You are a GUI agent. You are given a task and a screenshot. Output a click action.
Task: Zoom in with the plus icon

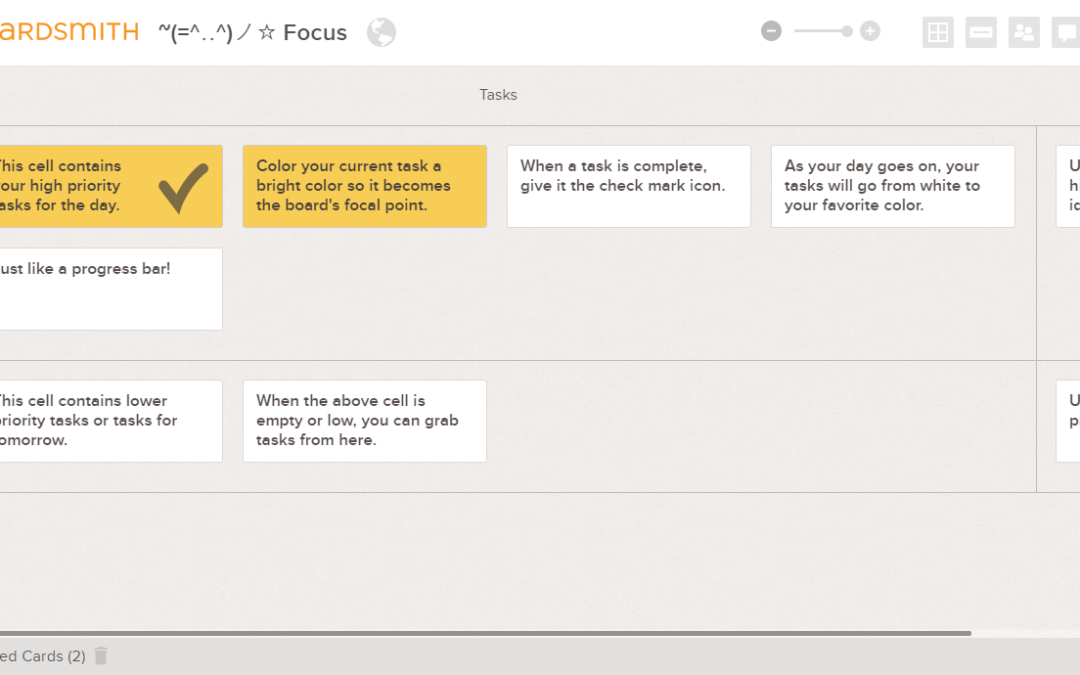(870, 31)
